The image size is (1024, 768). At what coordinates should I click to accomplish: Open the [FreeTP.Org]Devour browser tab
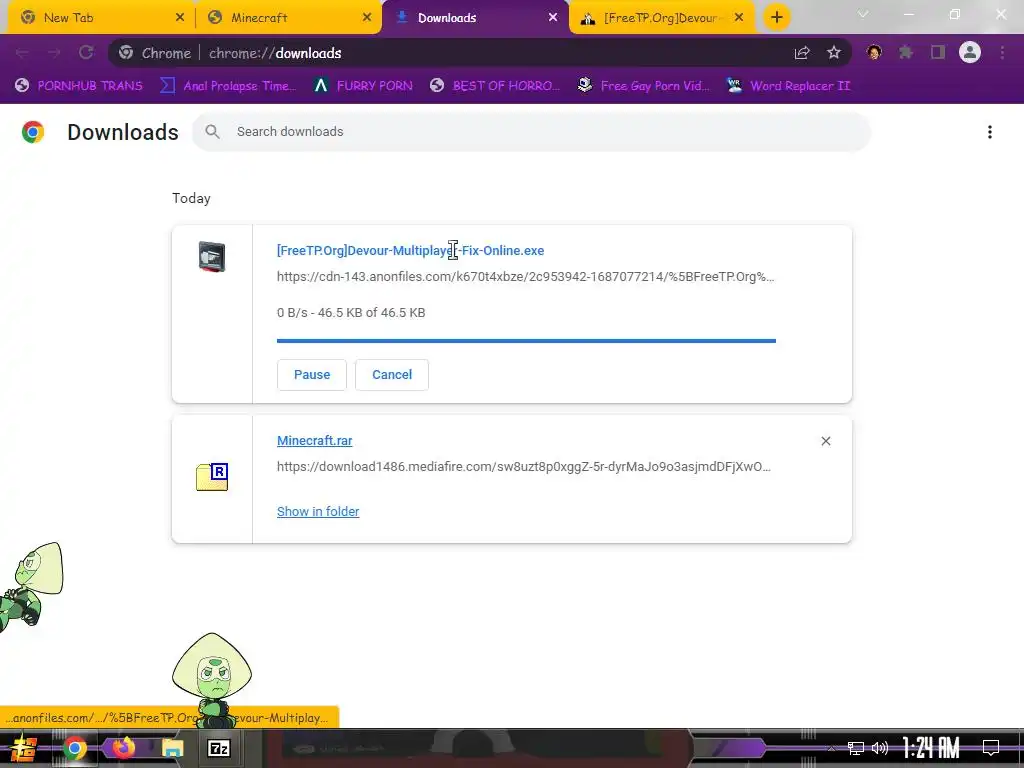click(661, 18)
